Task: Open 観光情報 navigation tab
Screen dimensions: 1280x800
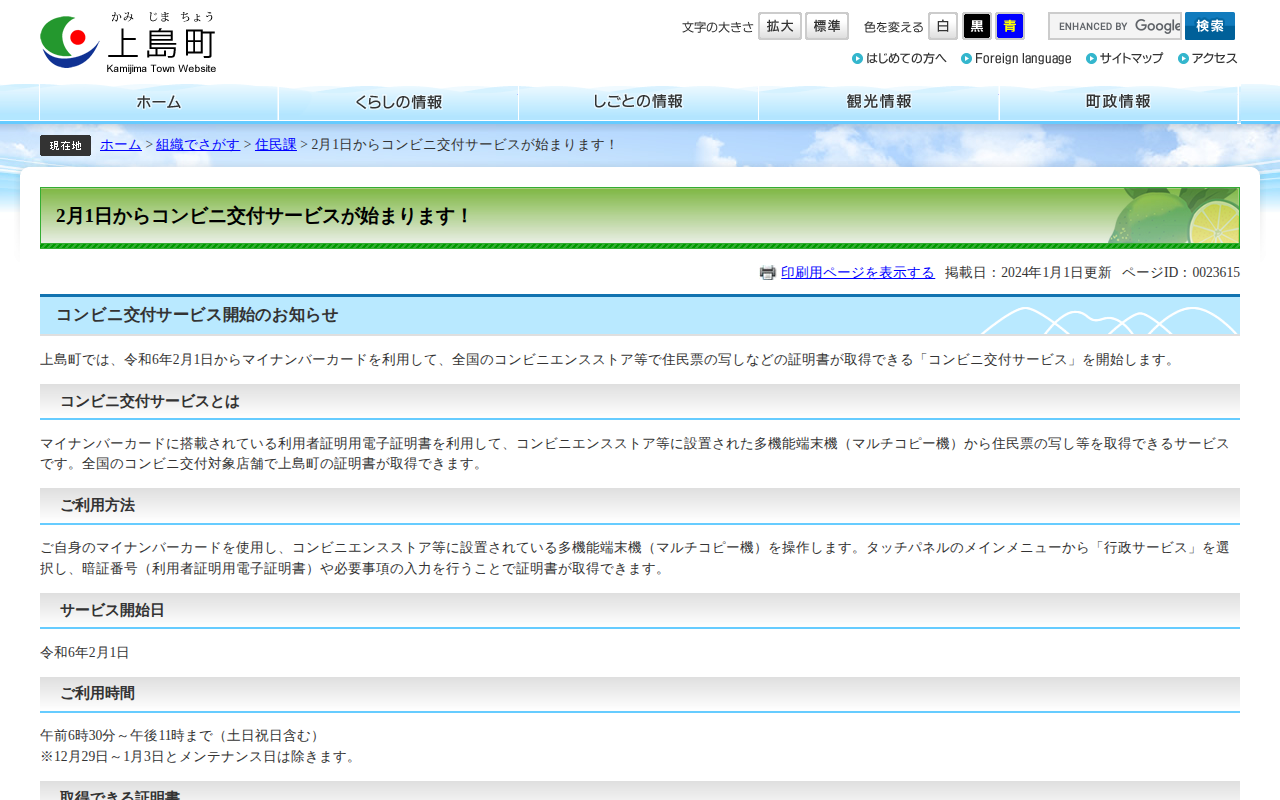Action: (x=879, y=102)
